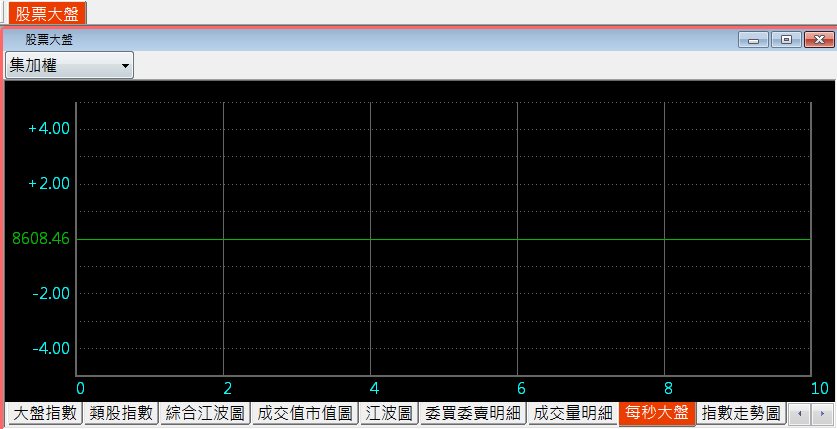Click the green 8608.46 reference price label

coord(41,239)
